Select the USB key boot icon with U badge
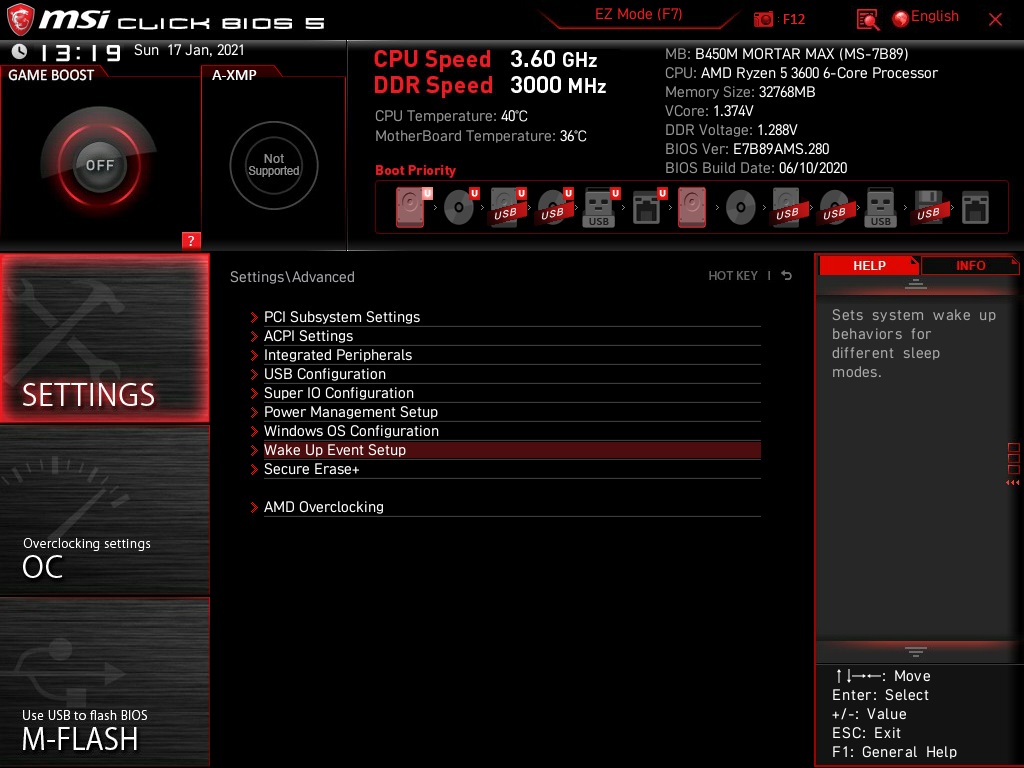 pos(600,207)
